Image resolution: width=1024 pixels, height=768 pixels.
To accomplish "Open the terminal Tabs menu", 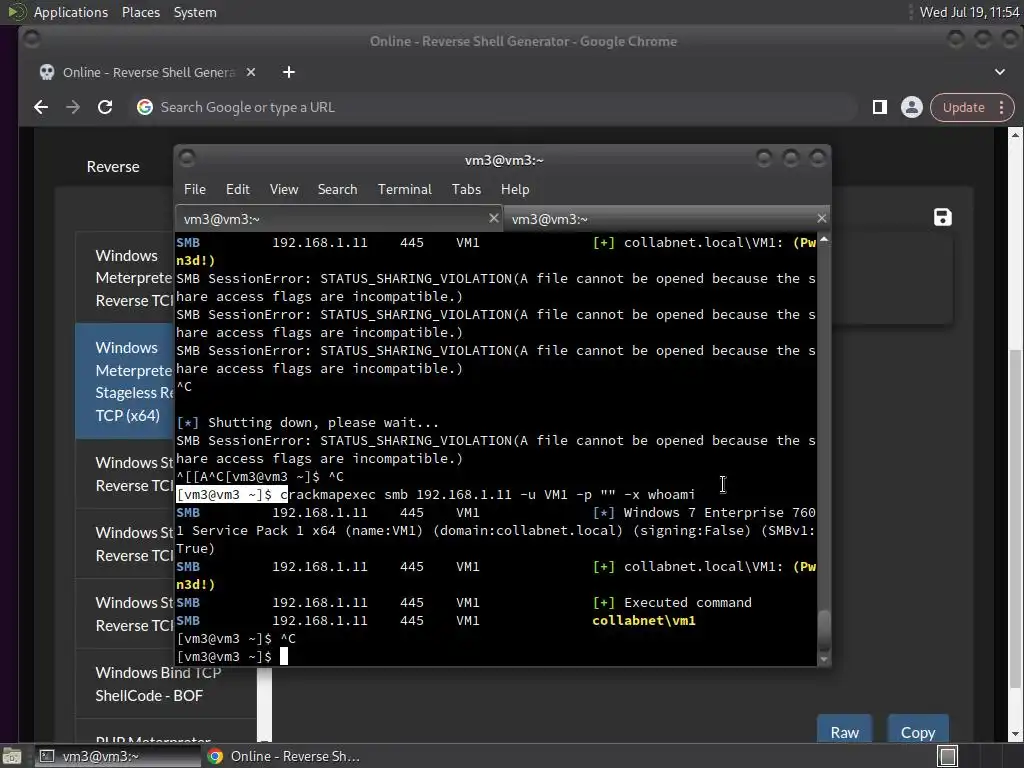I will point(466,189).
